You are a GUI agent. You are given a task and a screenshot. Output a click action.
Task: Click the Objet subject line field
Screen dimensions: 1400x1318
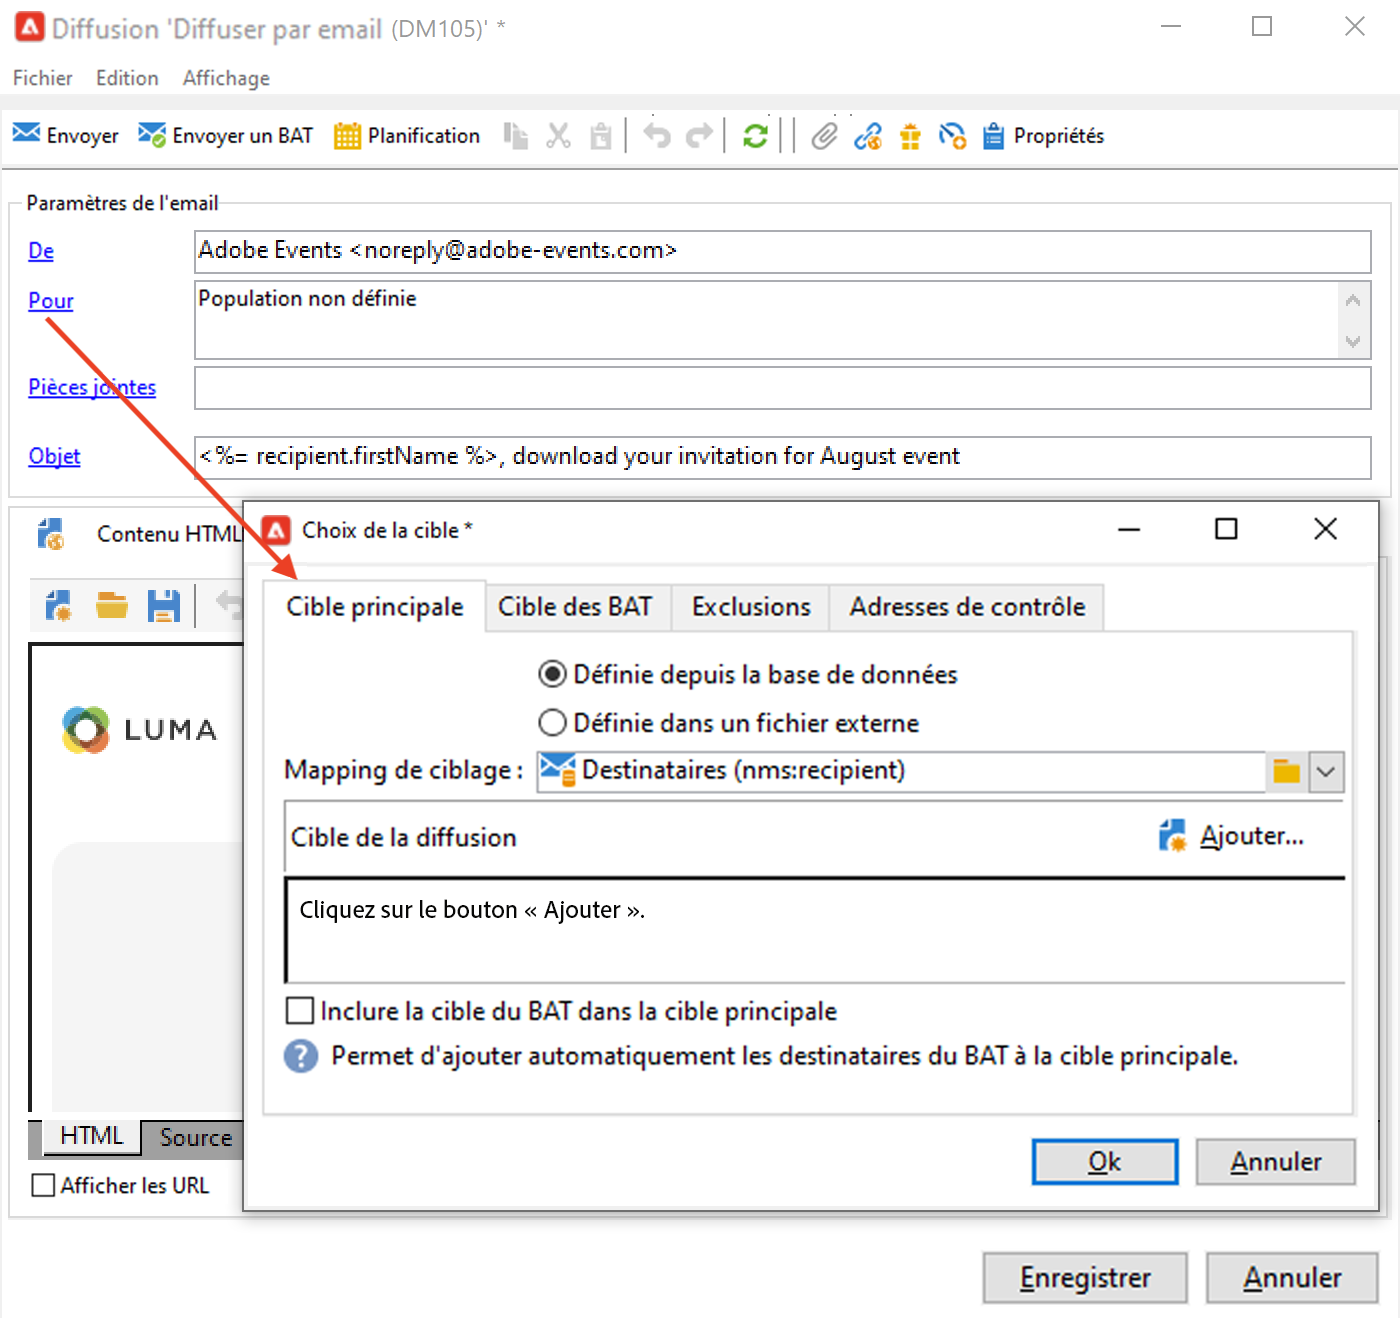tap(782, 457)
